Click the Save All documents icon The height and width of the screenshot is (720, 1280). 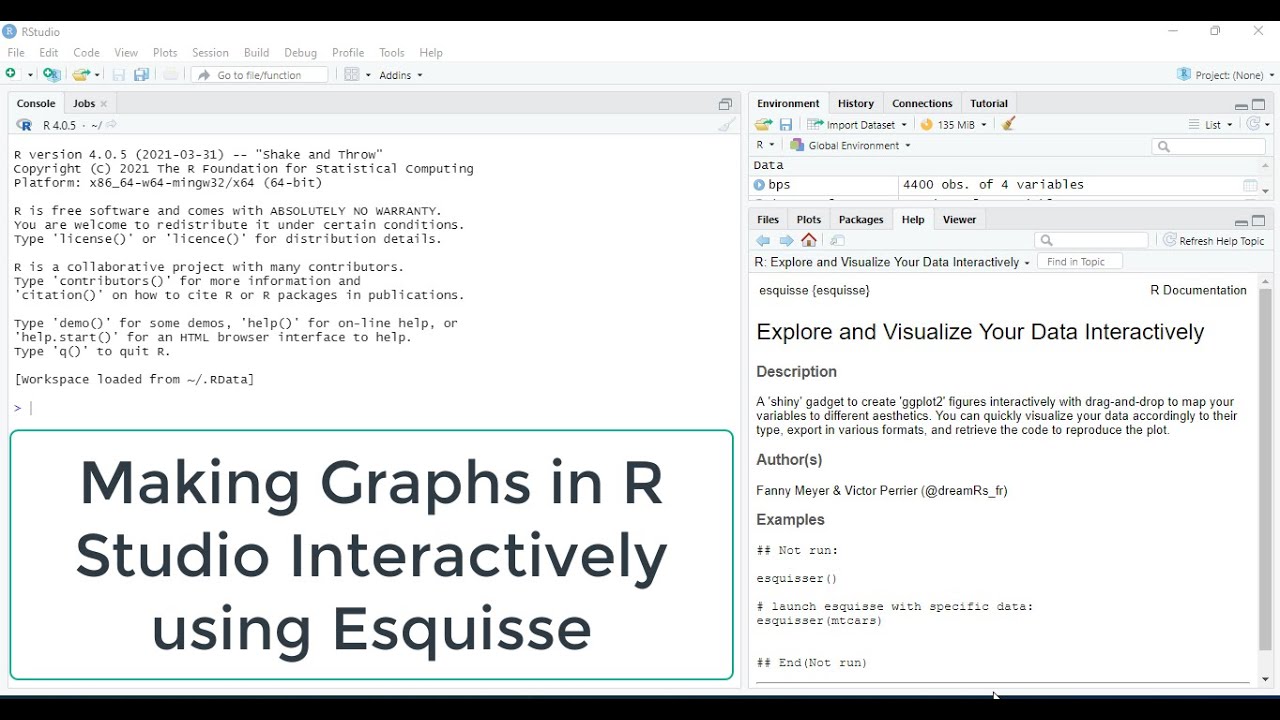(x=142, y=75)
